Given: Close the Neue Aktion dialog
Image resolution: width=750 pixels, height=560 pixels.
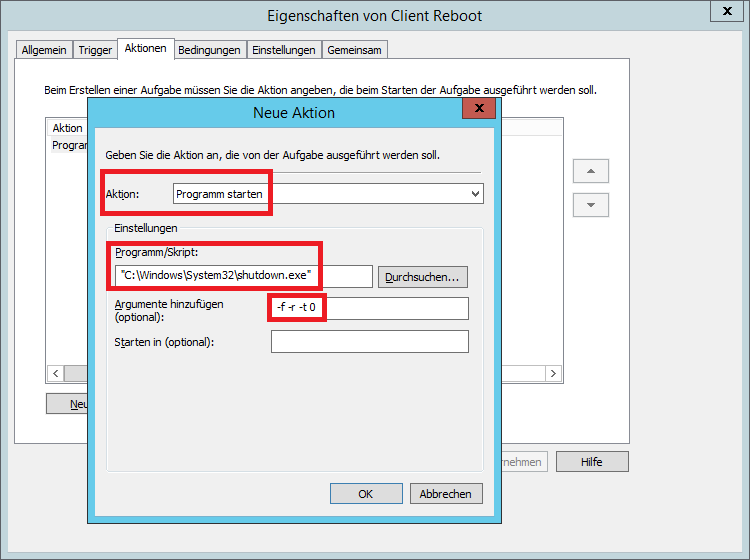Looking at the screenshot, I should [479, 108].
